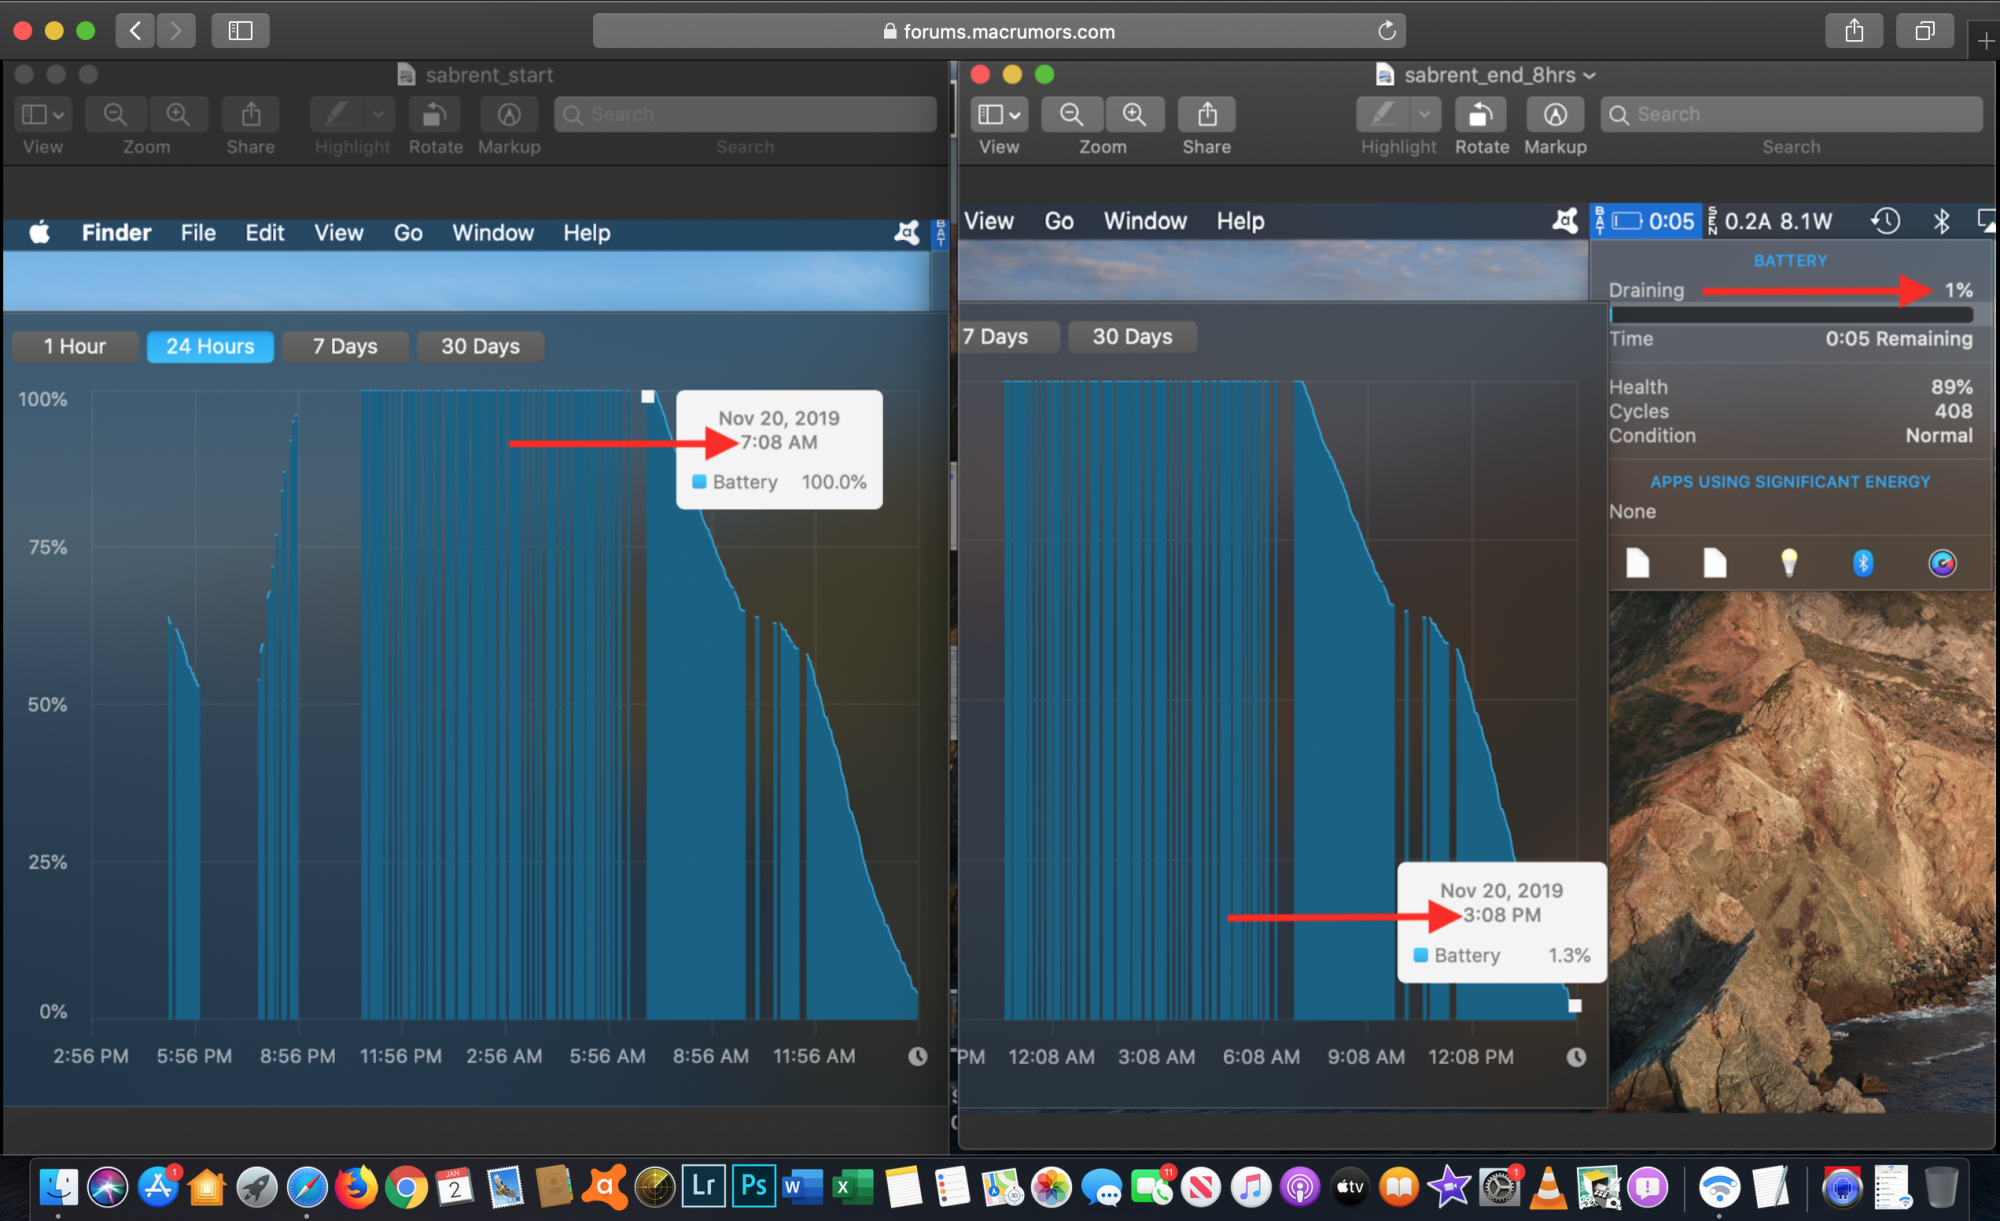Click Safari's Share button
Viewport: 2000px width, 1221px height.
click(1854, 31)
